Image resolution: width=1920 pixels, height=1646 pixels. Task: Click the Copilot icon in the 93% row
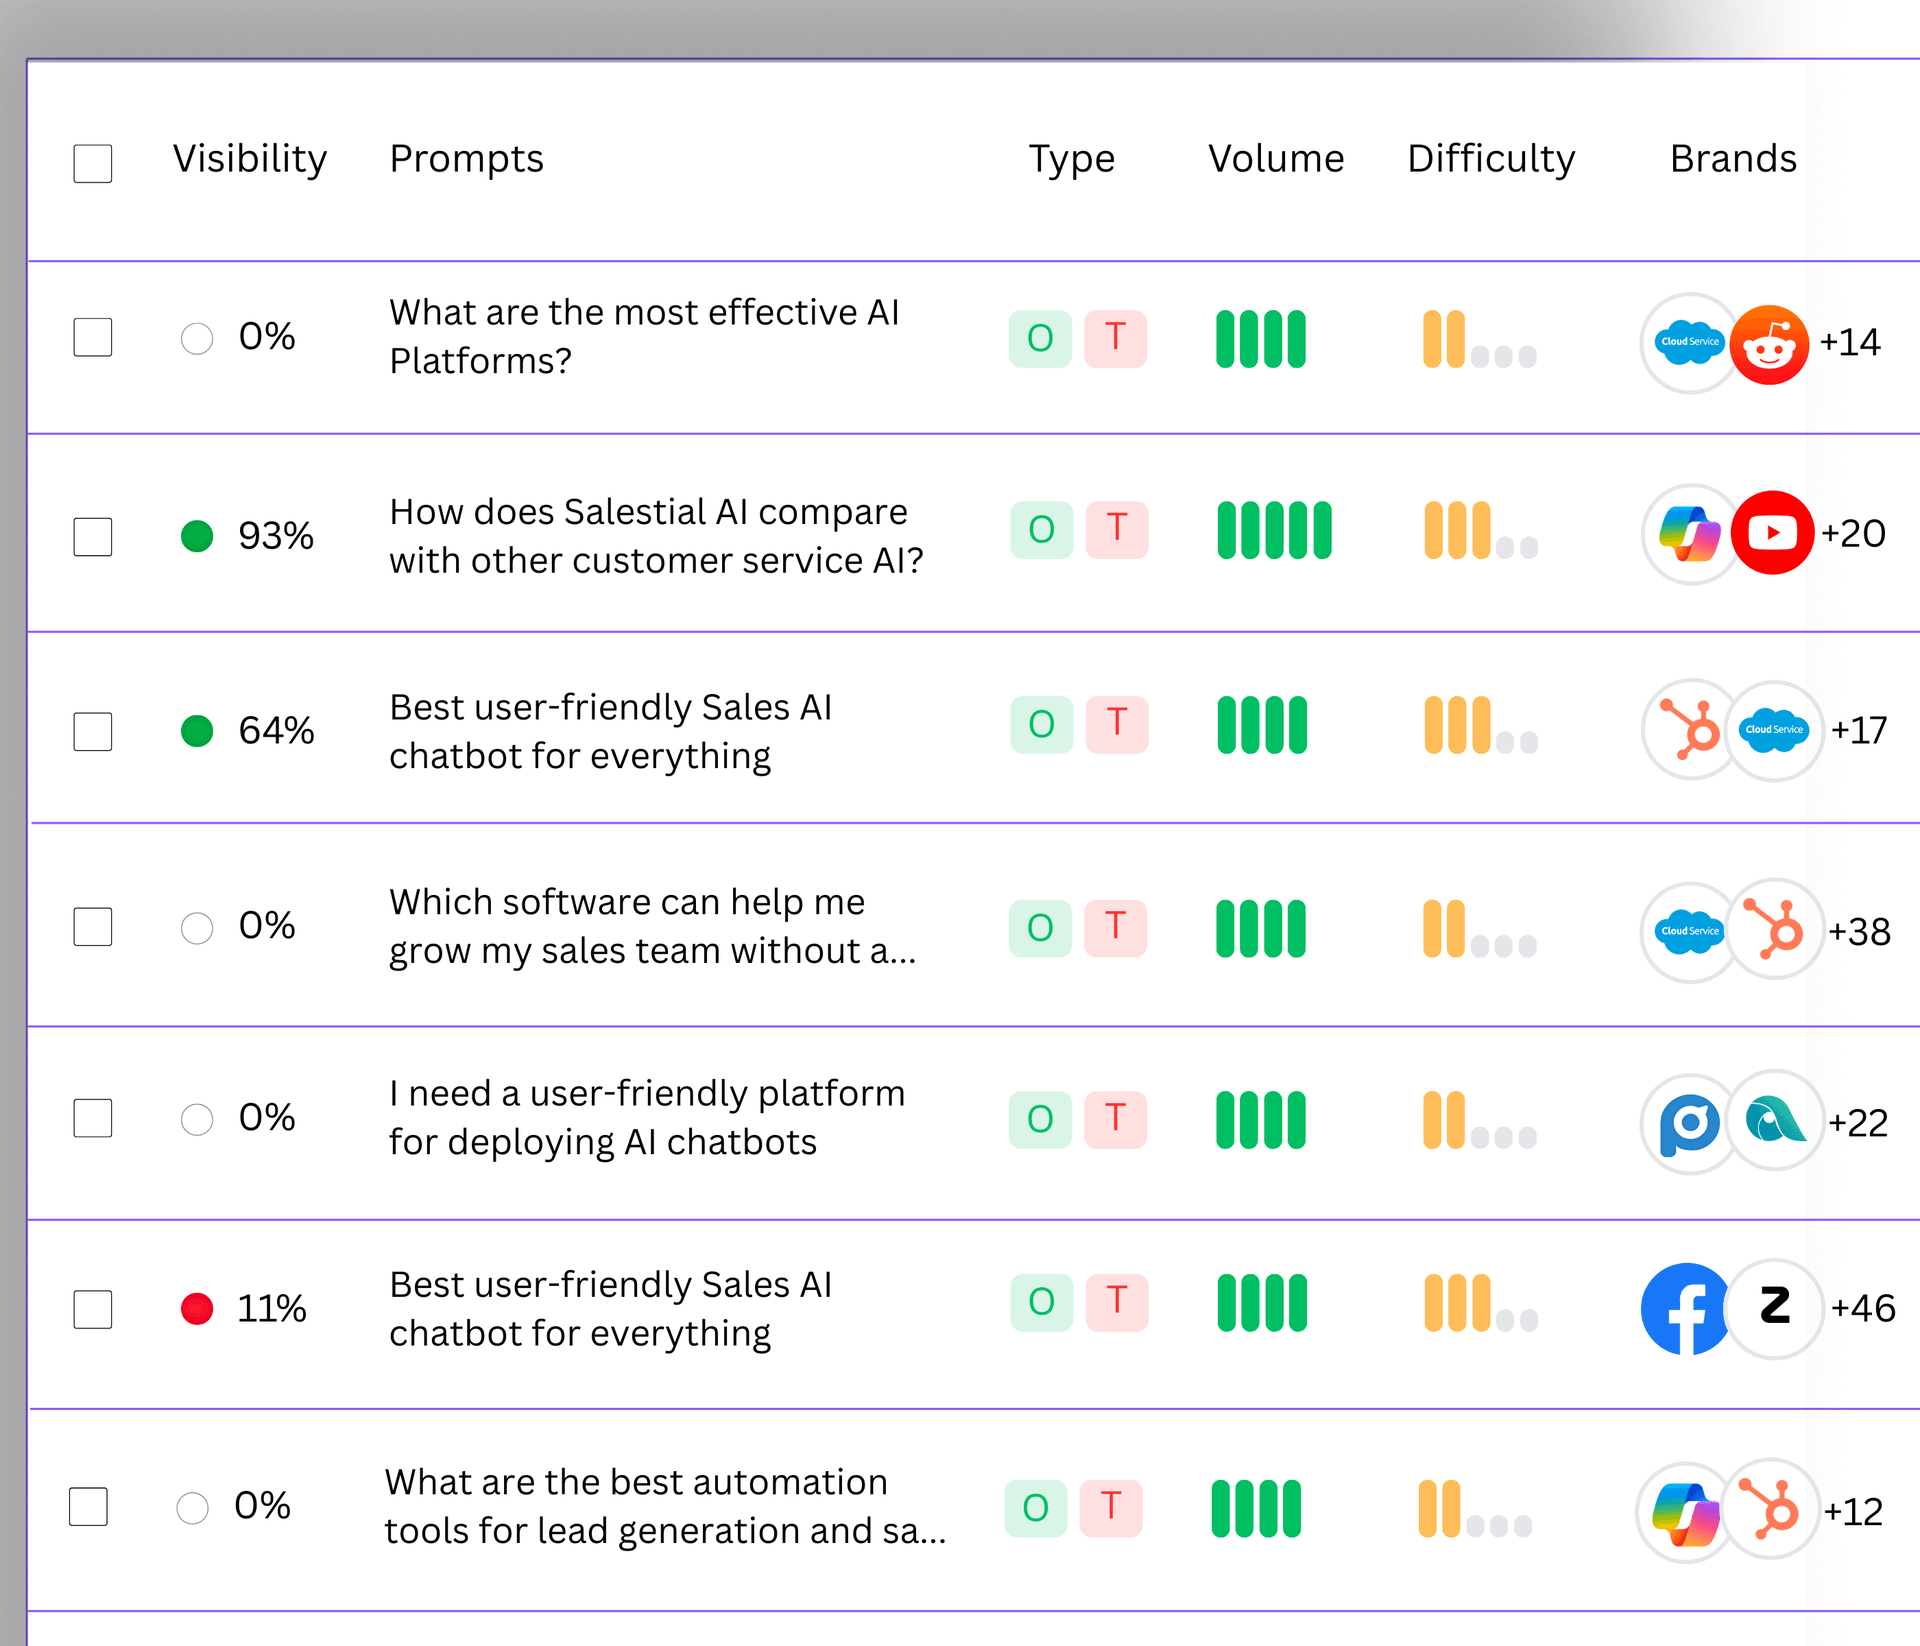[x=1690, y=534]
